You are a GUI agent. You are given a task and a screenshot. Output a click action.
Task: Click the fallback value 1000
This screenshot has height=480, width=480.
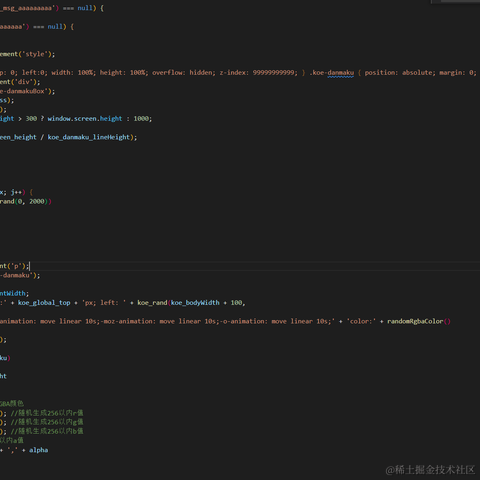coord(141,119)
